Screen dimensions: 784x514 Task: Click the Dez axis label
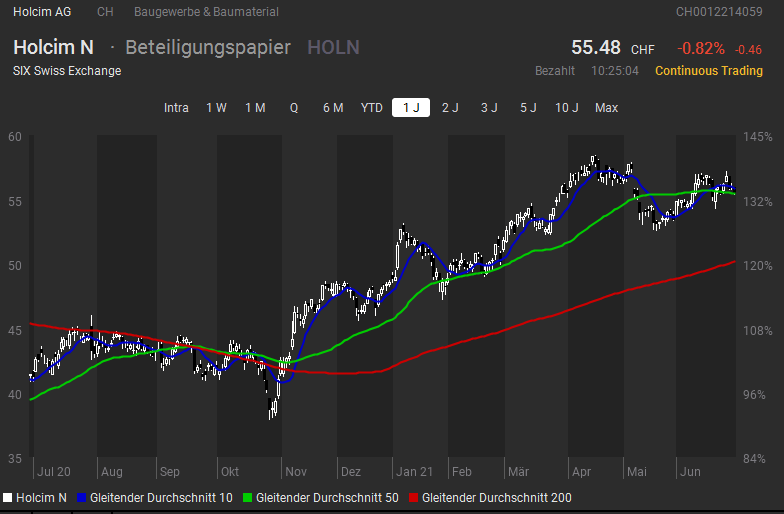[x=350, y=472]
